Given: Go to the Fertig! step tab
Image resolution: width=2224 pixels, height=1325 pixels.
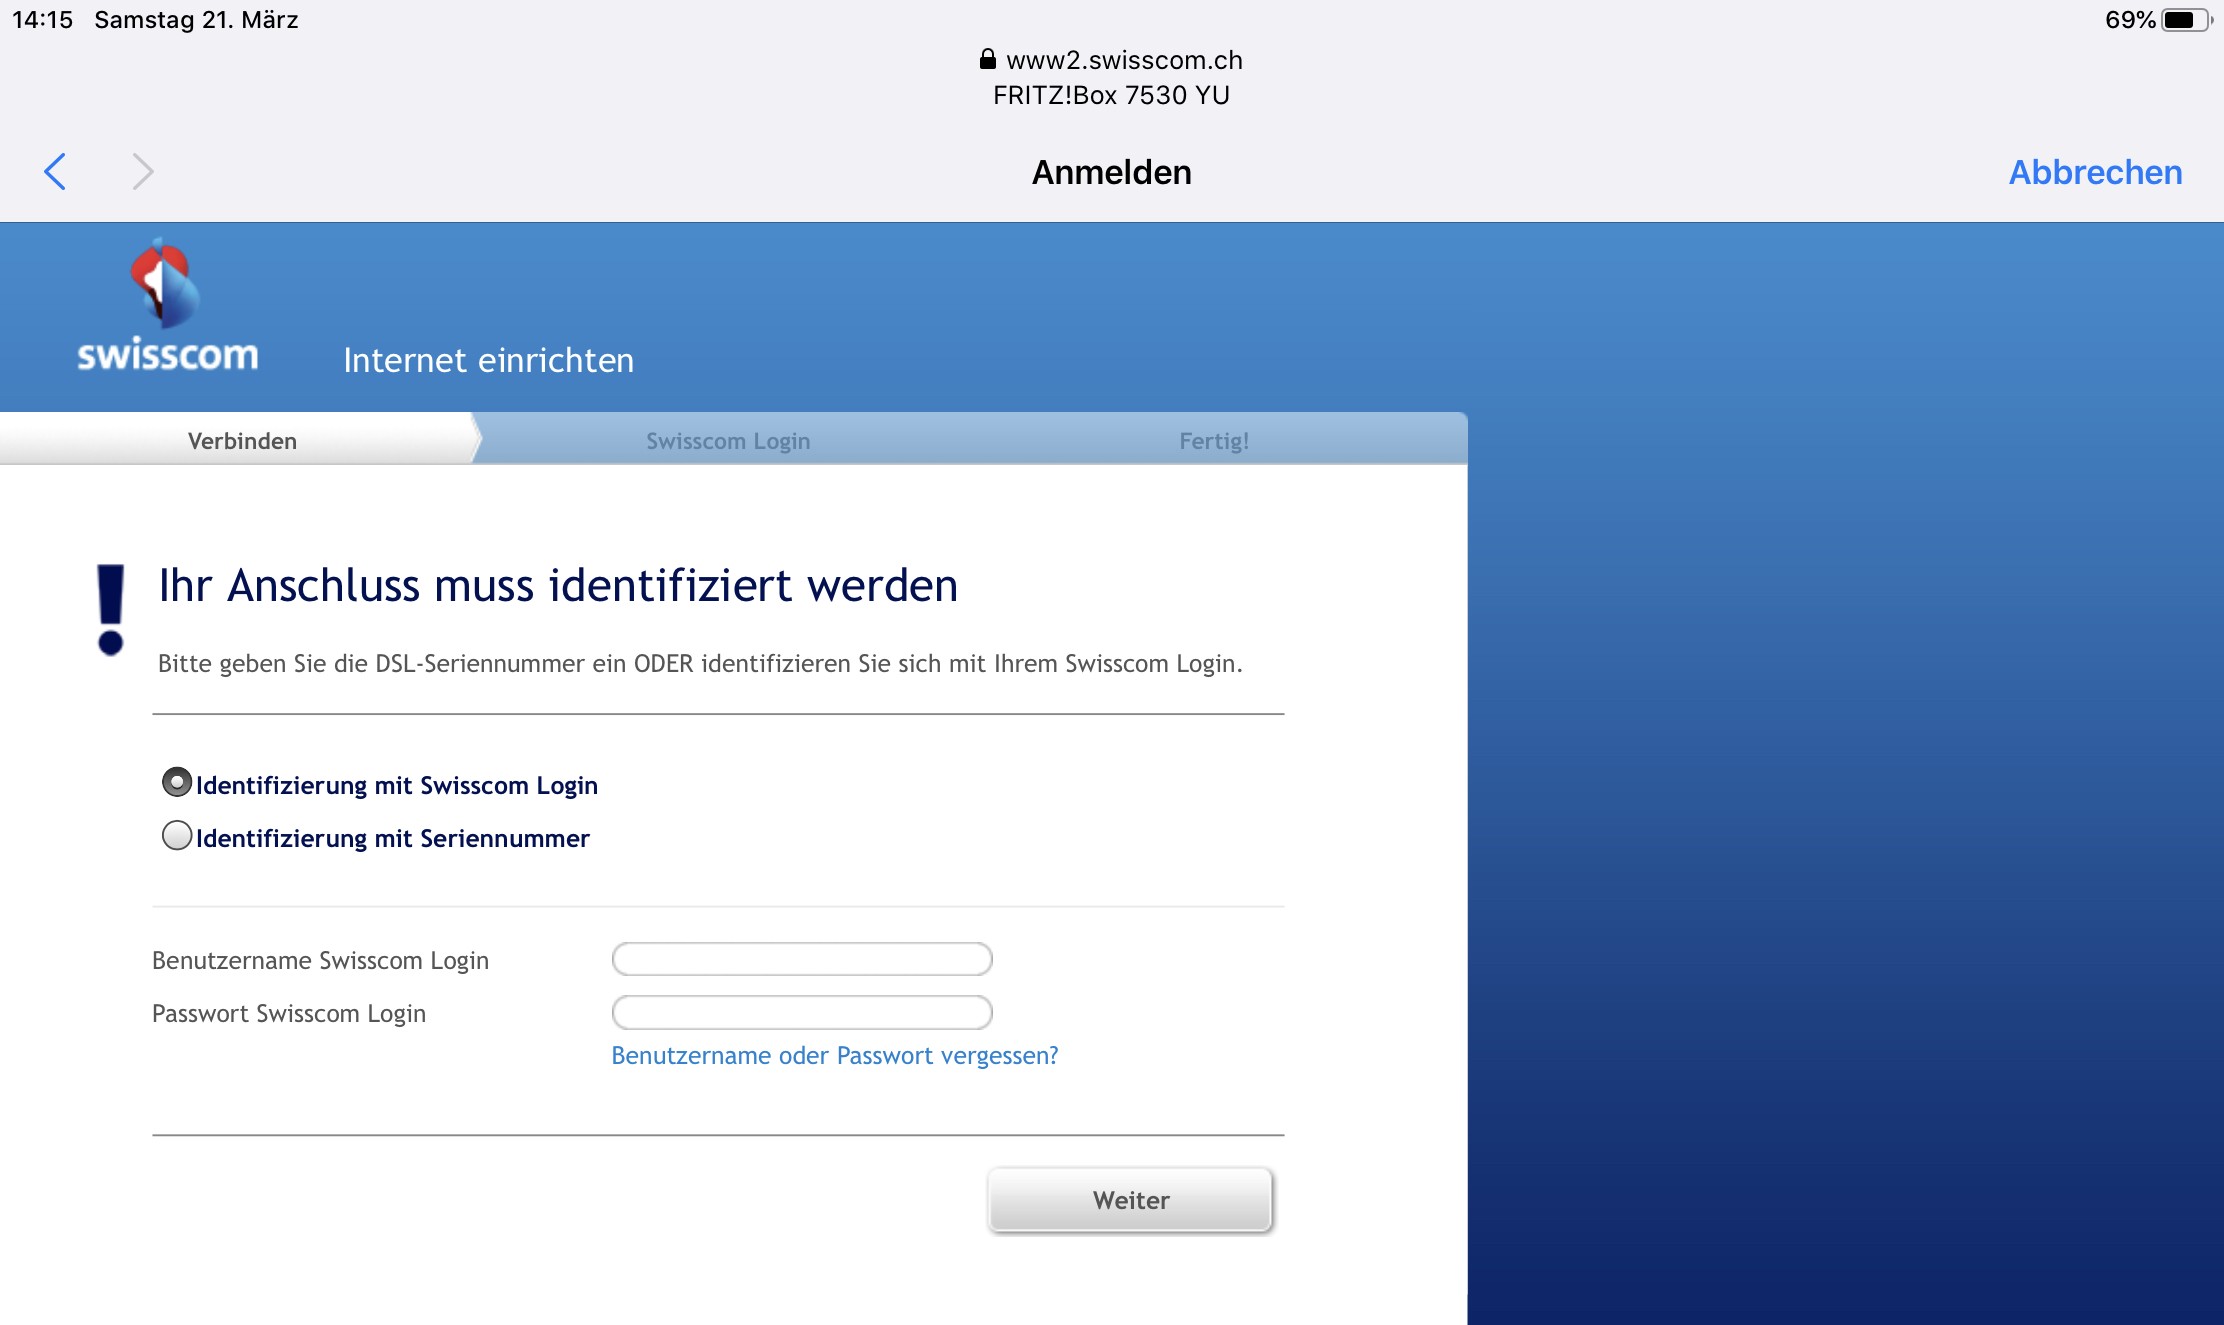Looking at the screenshot, I should click(1213, 441).
